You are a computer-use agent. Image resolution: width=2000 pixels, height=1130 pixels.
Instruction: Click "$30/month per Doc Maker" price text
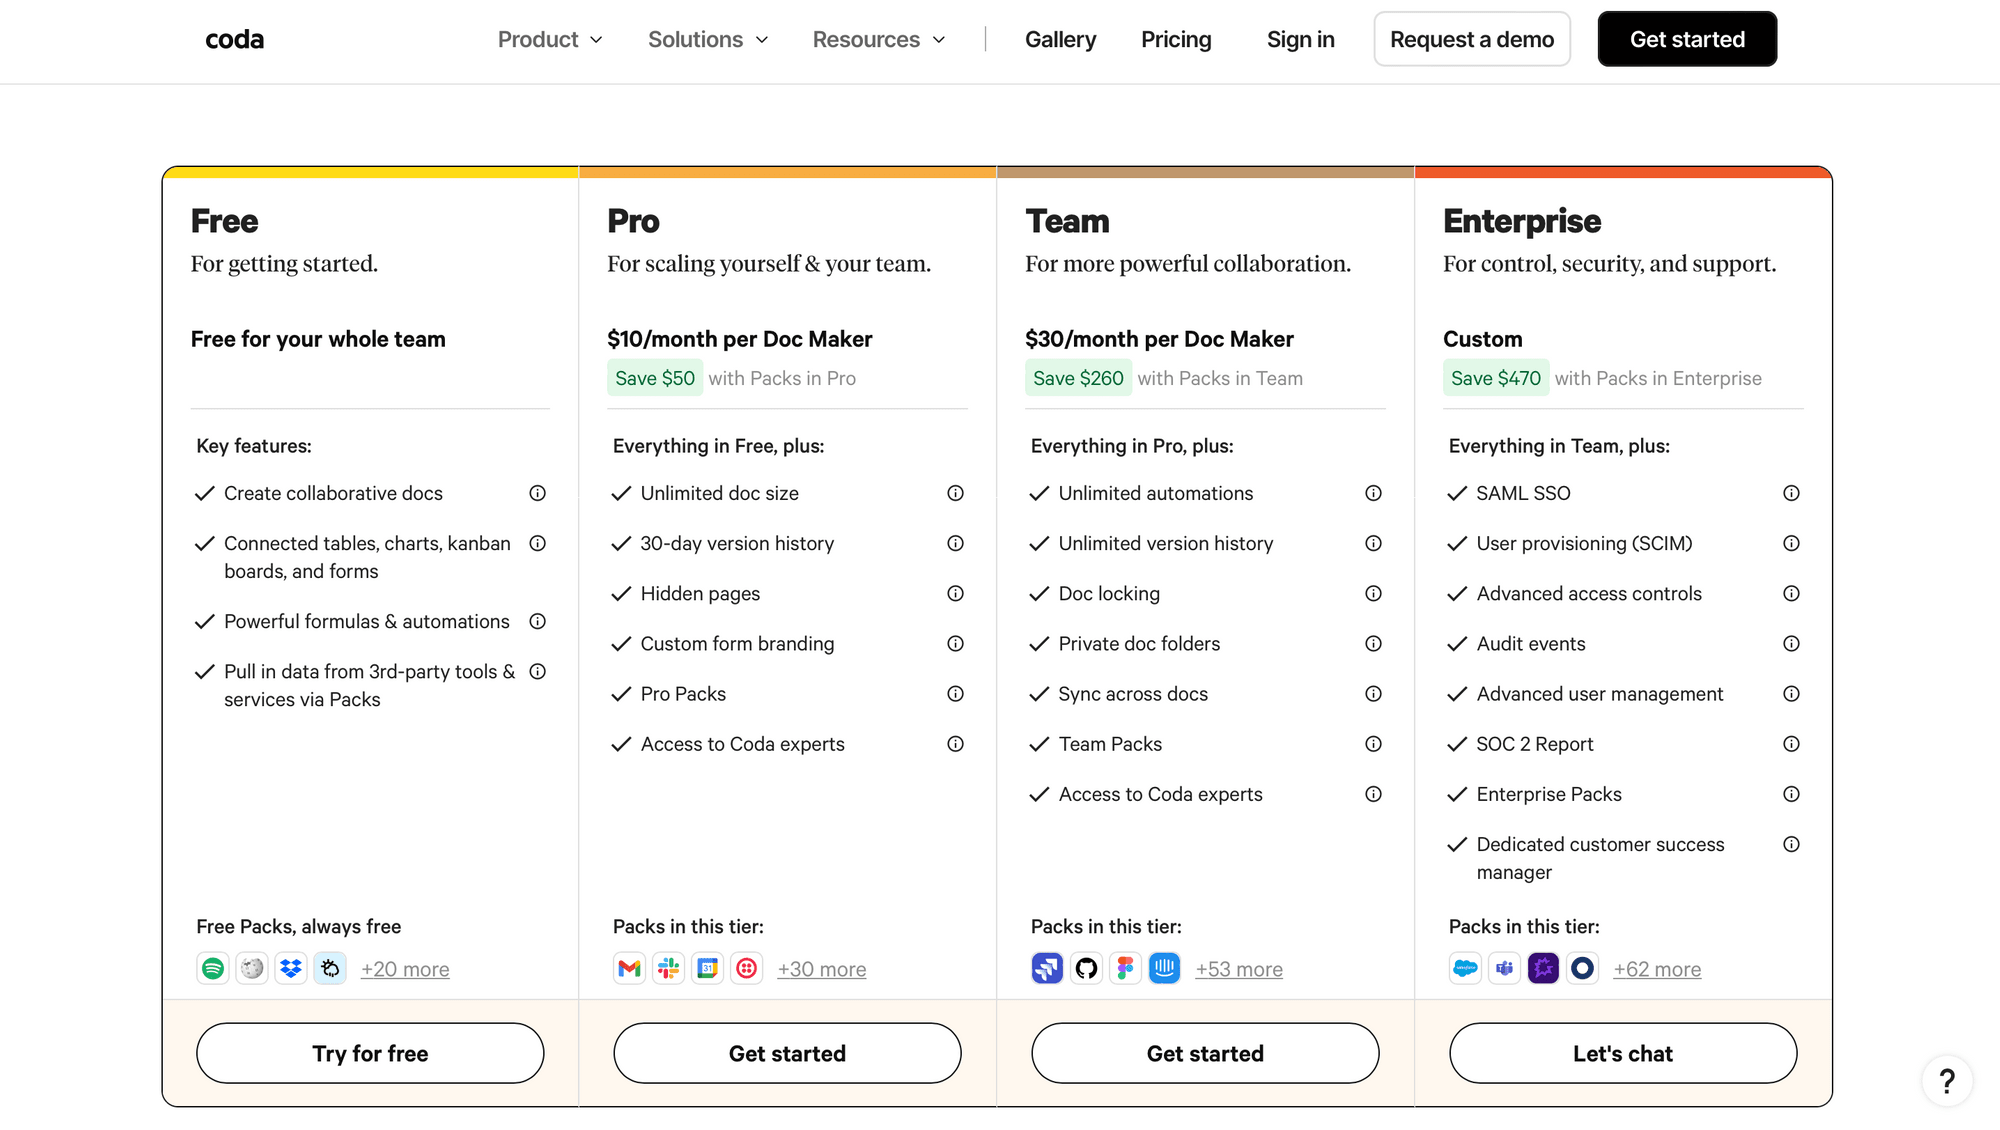coord(1159,339)
